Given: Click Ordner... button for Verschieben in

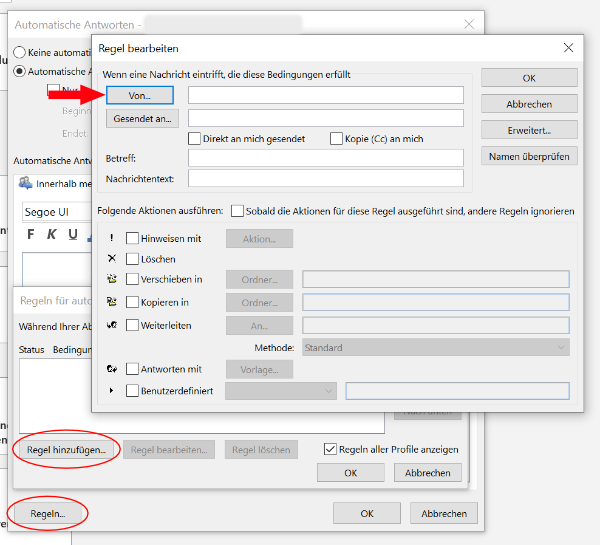Looking at the screenshot, I should tap(259, 280).
